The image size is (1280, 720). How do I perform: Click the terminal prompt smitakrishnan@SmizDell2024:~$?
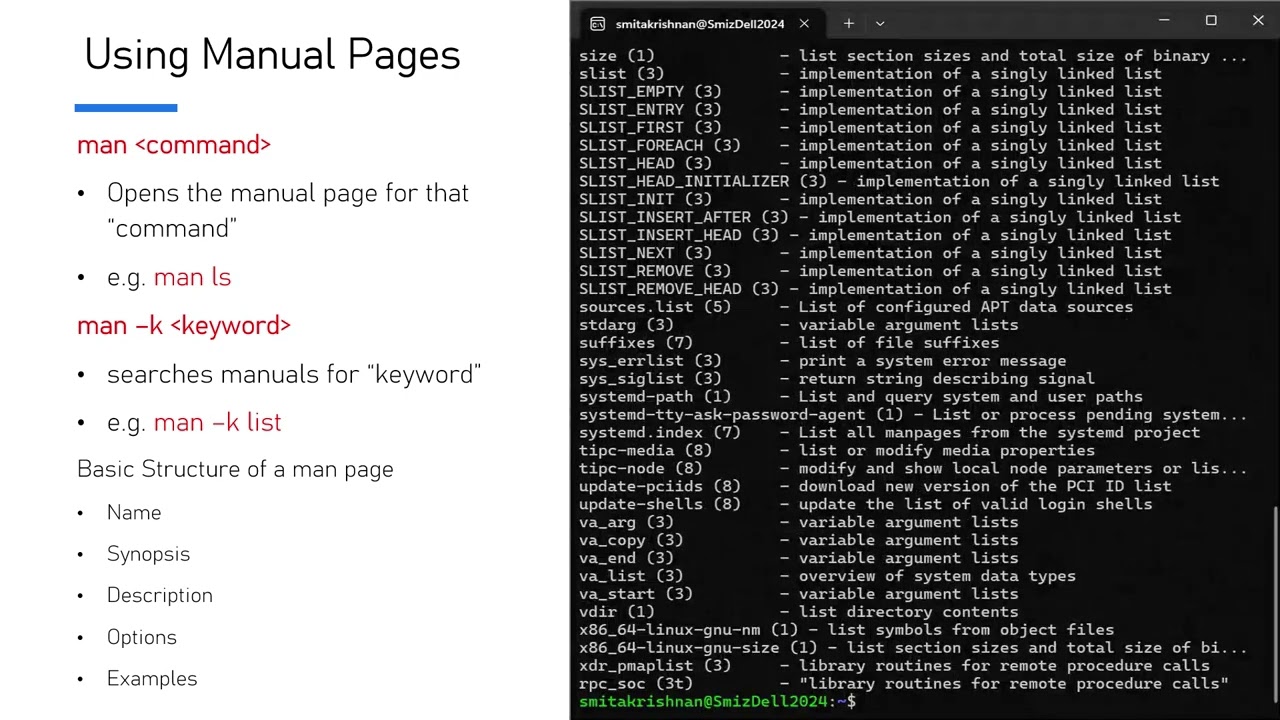pos(717,701)
